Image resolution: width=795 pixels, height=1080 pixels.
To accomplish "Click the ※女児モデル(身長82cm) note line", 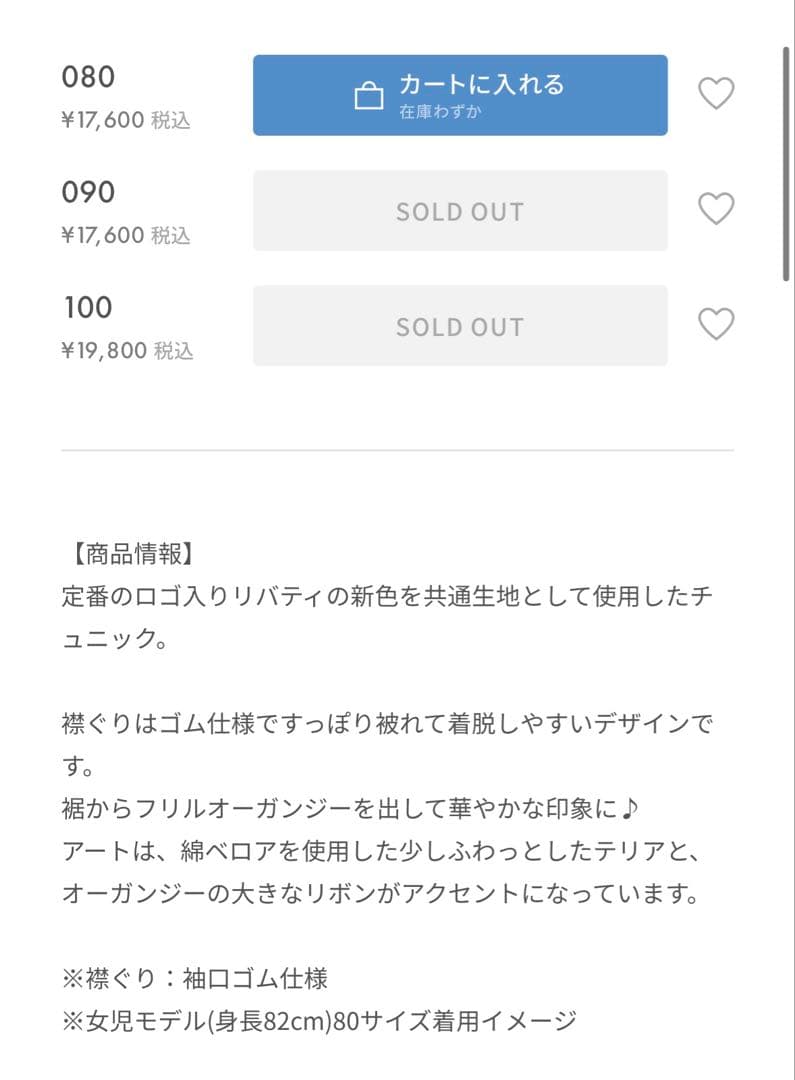I will 319,1021.
